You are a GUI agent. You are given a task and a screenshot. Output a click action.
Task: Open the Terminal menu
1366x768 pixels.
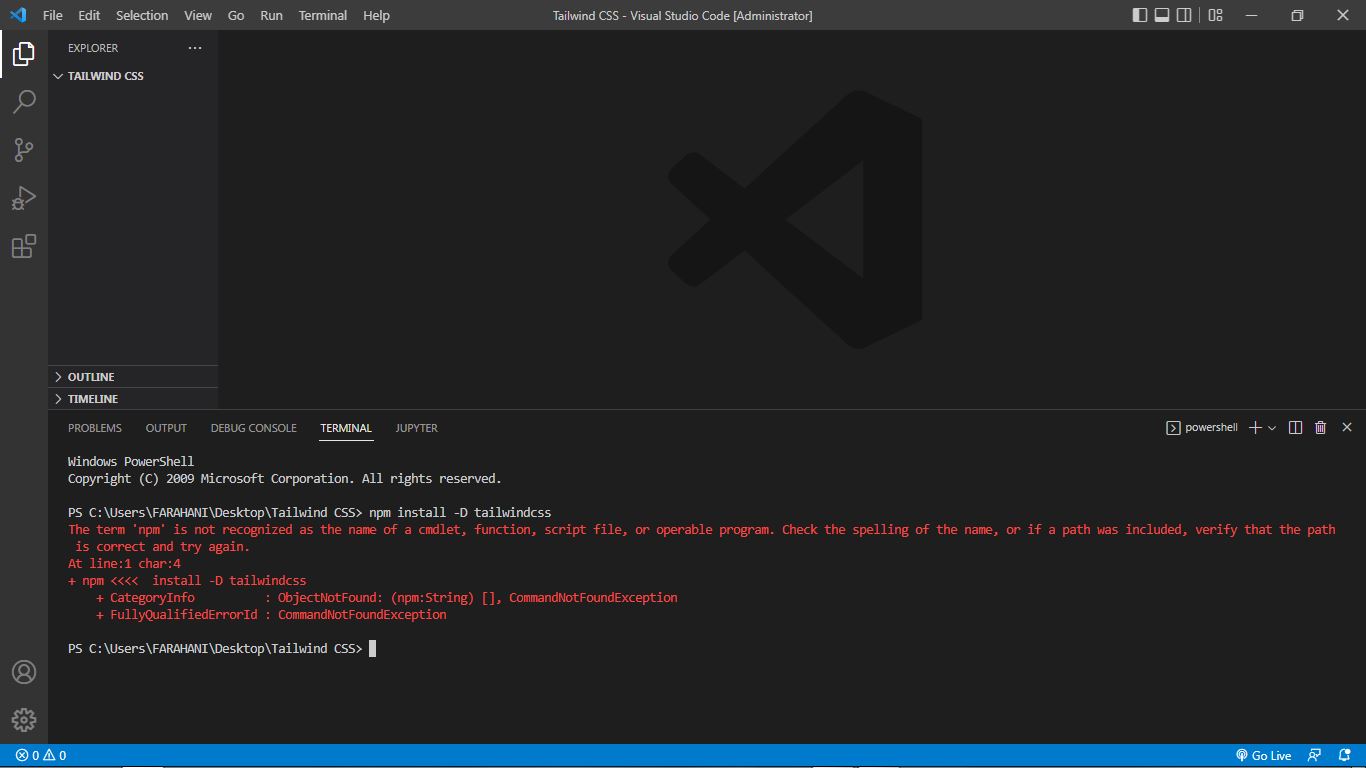click(323, 15)
